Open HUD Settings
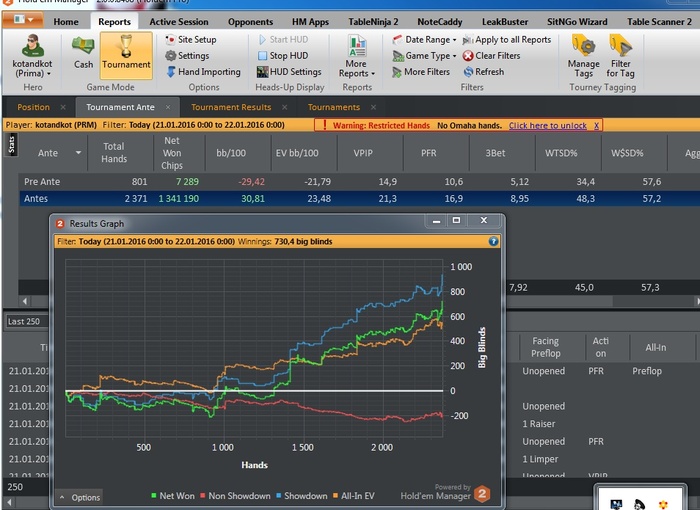The image size is (700, 510). point(289,72)
